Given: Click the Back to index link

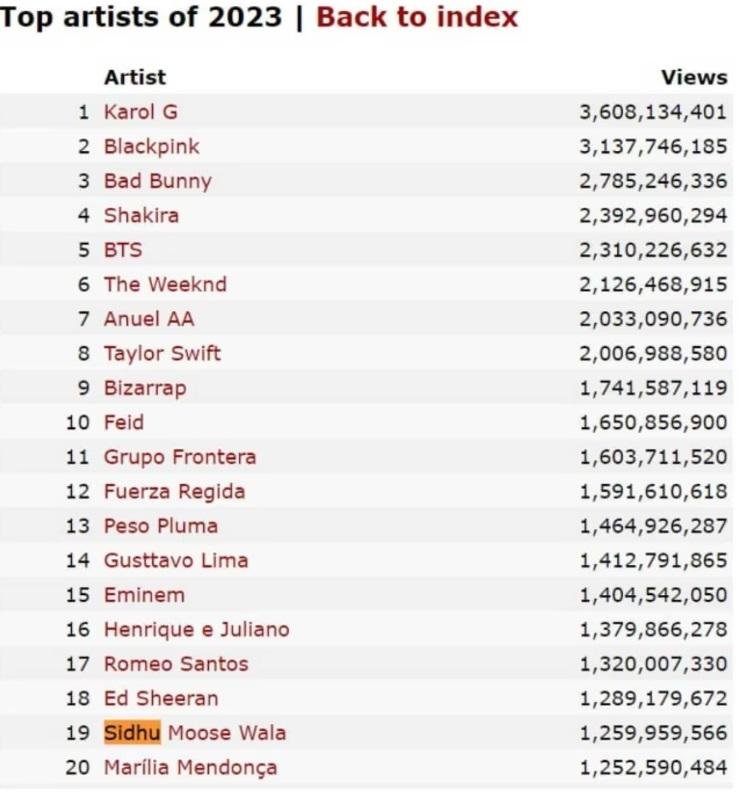Looking at the screenshot, I should [x=417, y=17].
